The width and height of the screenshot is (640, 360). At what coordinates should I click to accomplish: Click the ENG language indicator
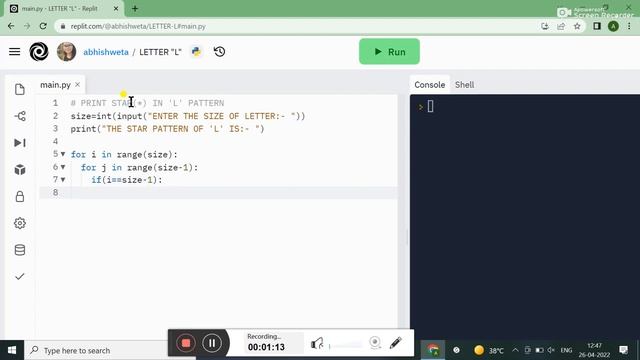point(566,350)
